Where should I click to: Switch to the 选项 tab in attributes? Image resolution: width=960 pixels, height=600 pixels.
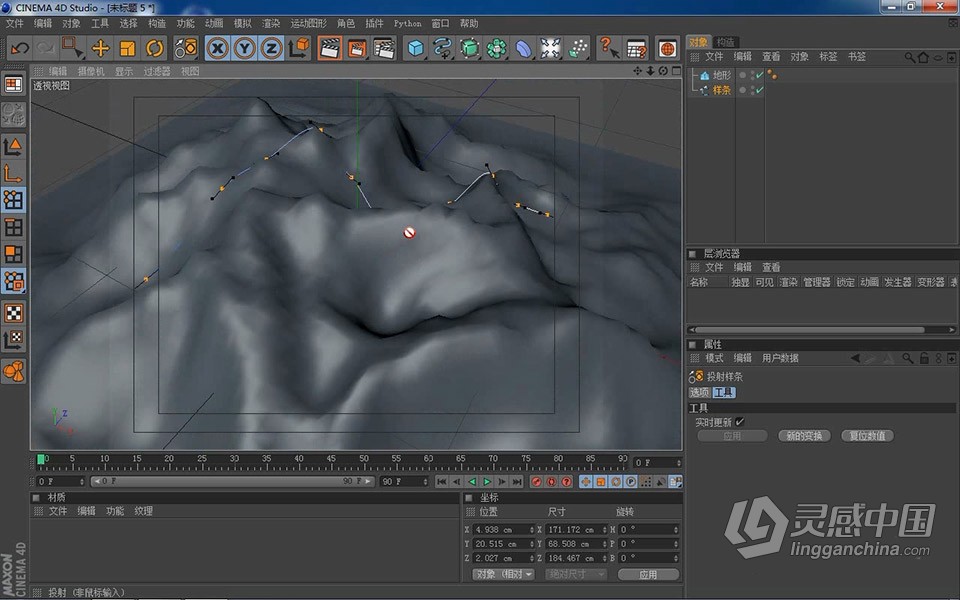click(699, 392)
